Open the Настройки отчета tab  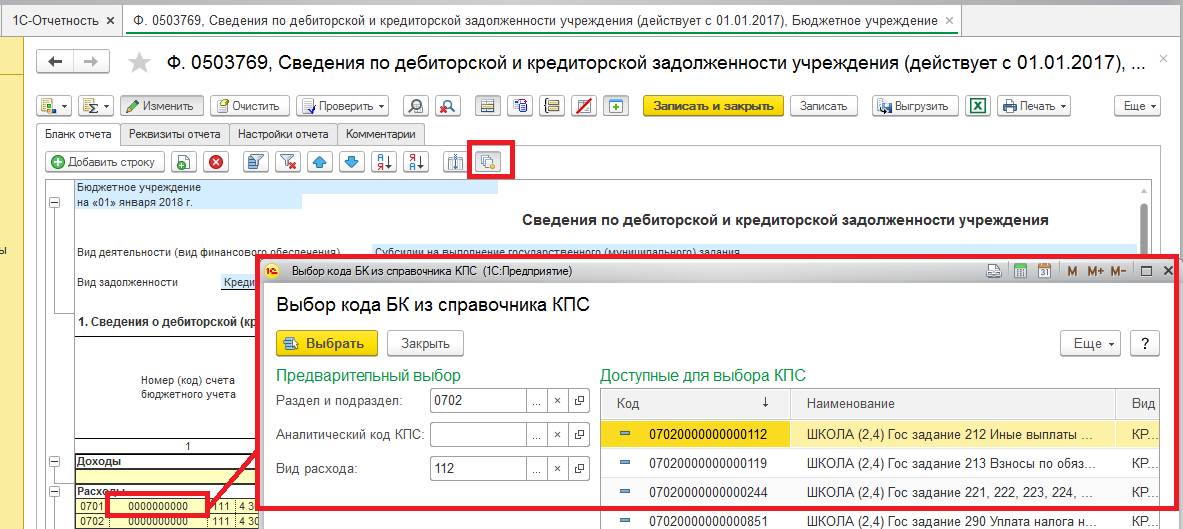[x=283, y=134]
